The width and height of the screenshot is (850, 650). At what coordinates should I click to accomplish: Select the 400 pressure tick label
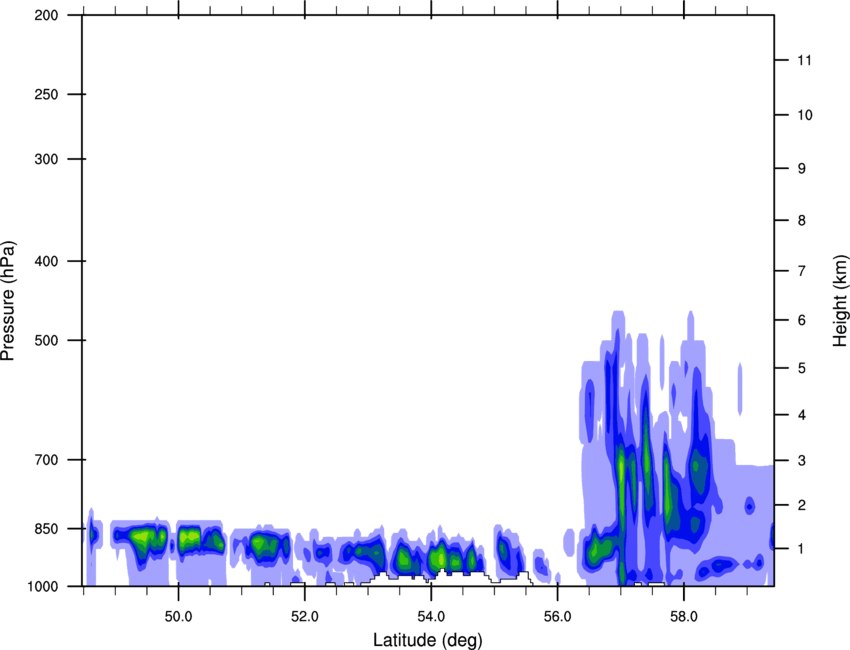[x=46, y=261]
